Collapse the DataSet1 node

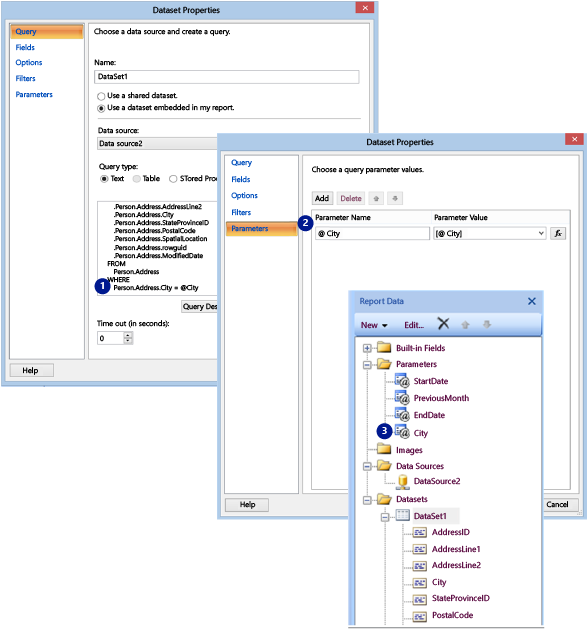(x=385, y=517)
